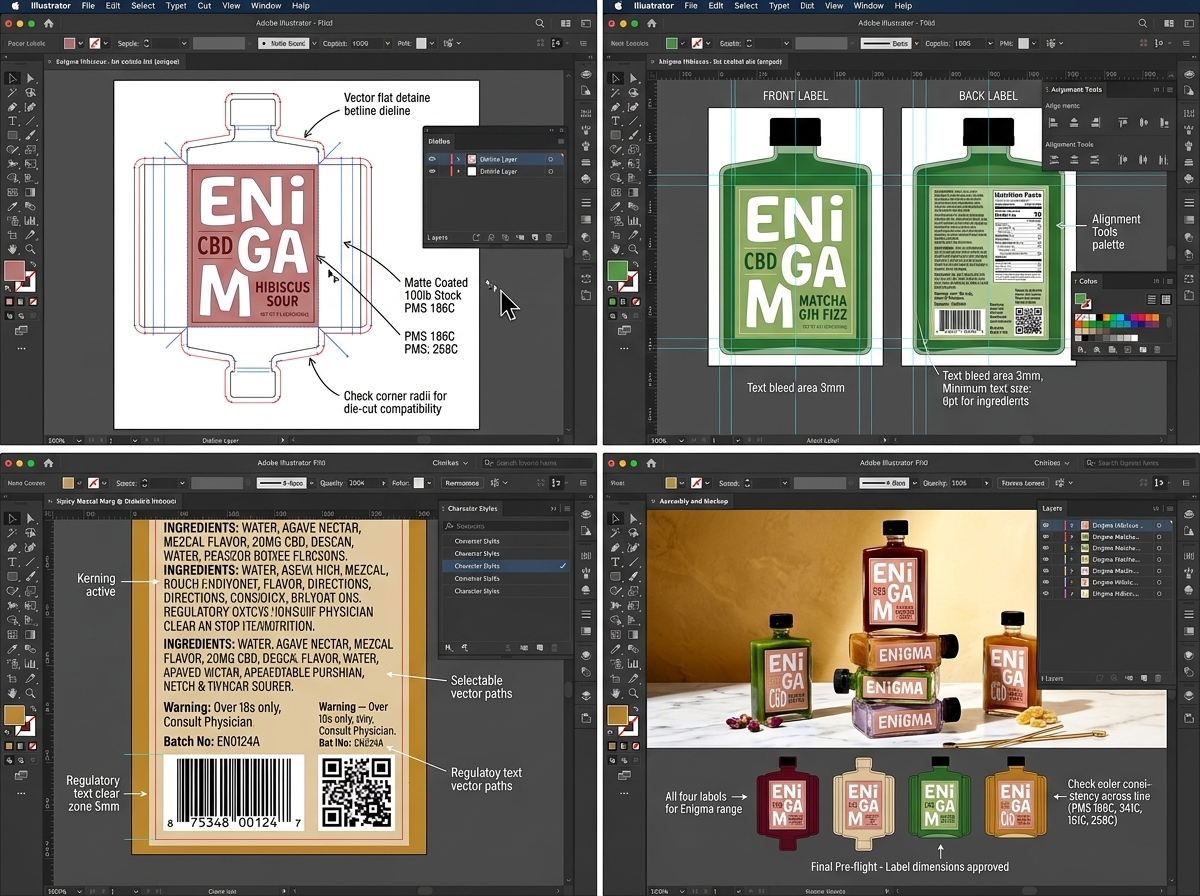This screenshot has height=896, width=1200.
Task: Click gold fill swatch in ingredients control bar
Action: click(70, 483)
